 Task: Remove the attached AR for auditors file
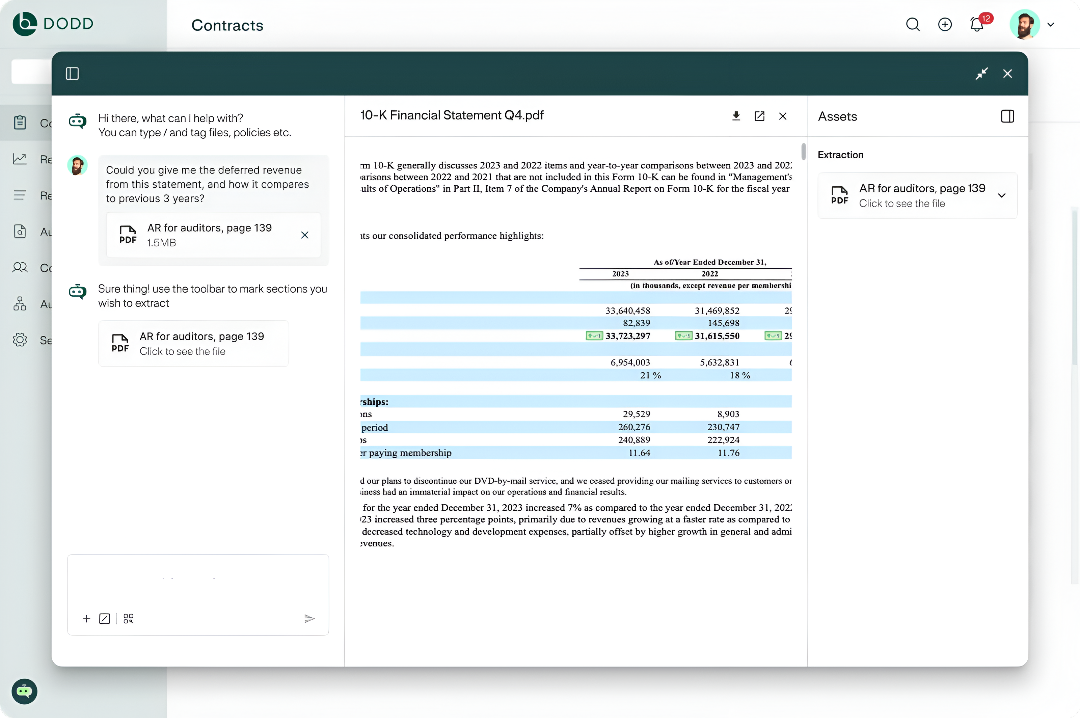pyautogui.click(x=304, y=235)
